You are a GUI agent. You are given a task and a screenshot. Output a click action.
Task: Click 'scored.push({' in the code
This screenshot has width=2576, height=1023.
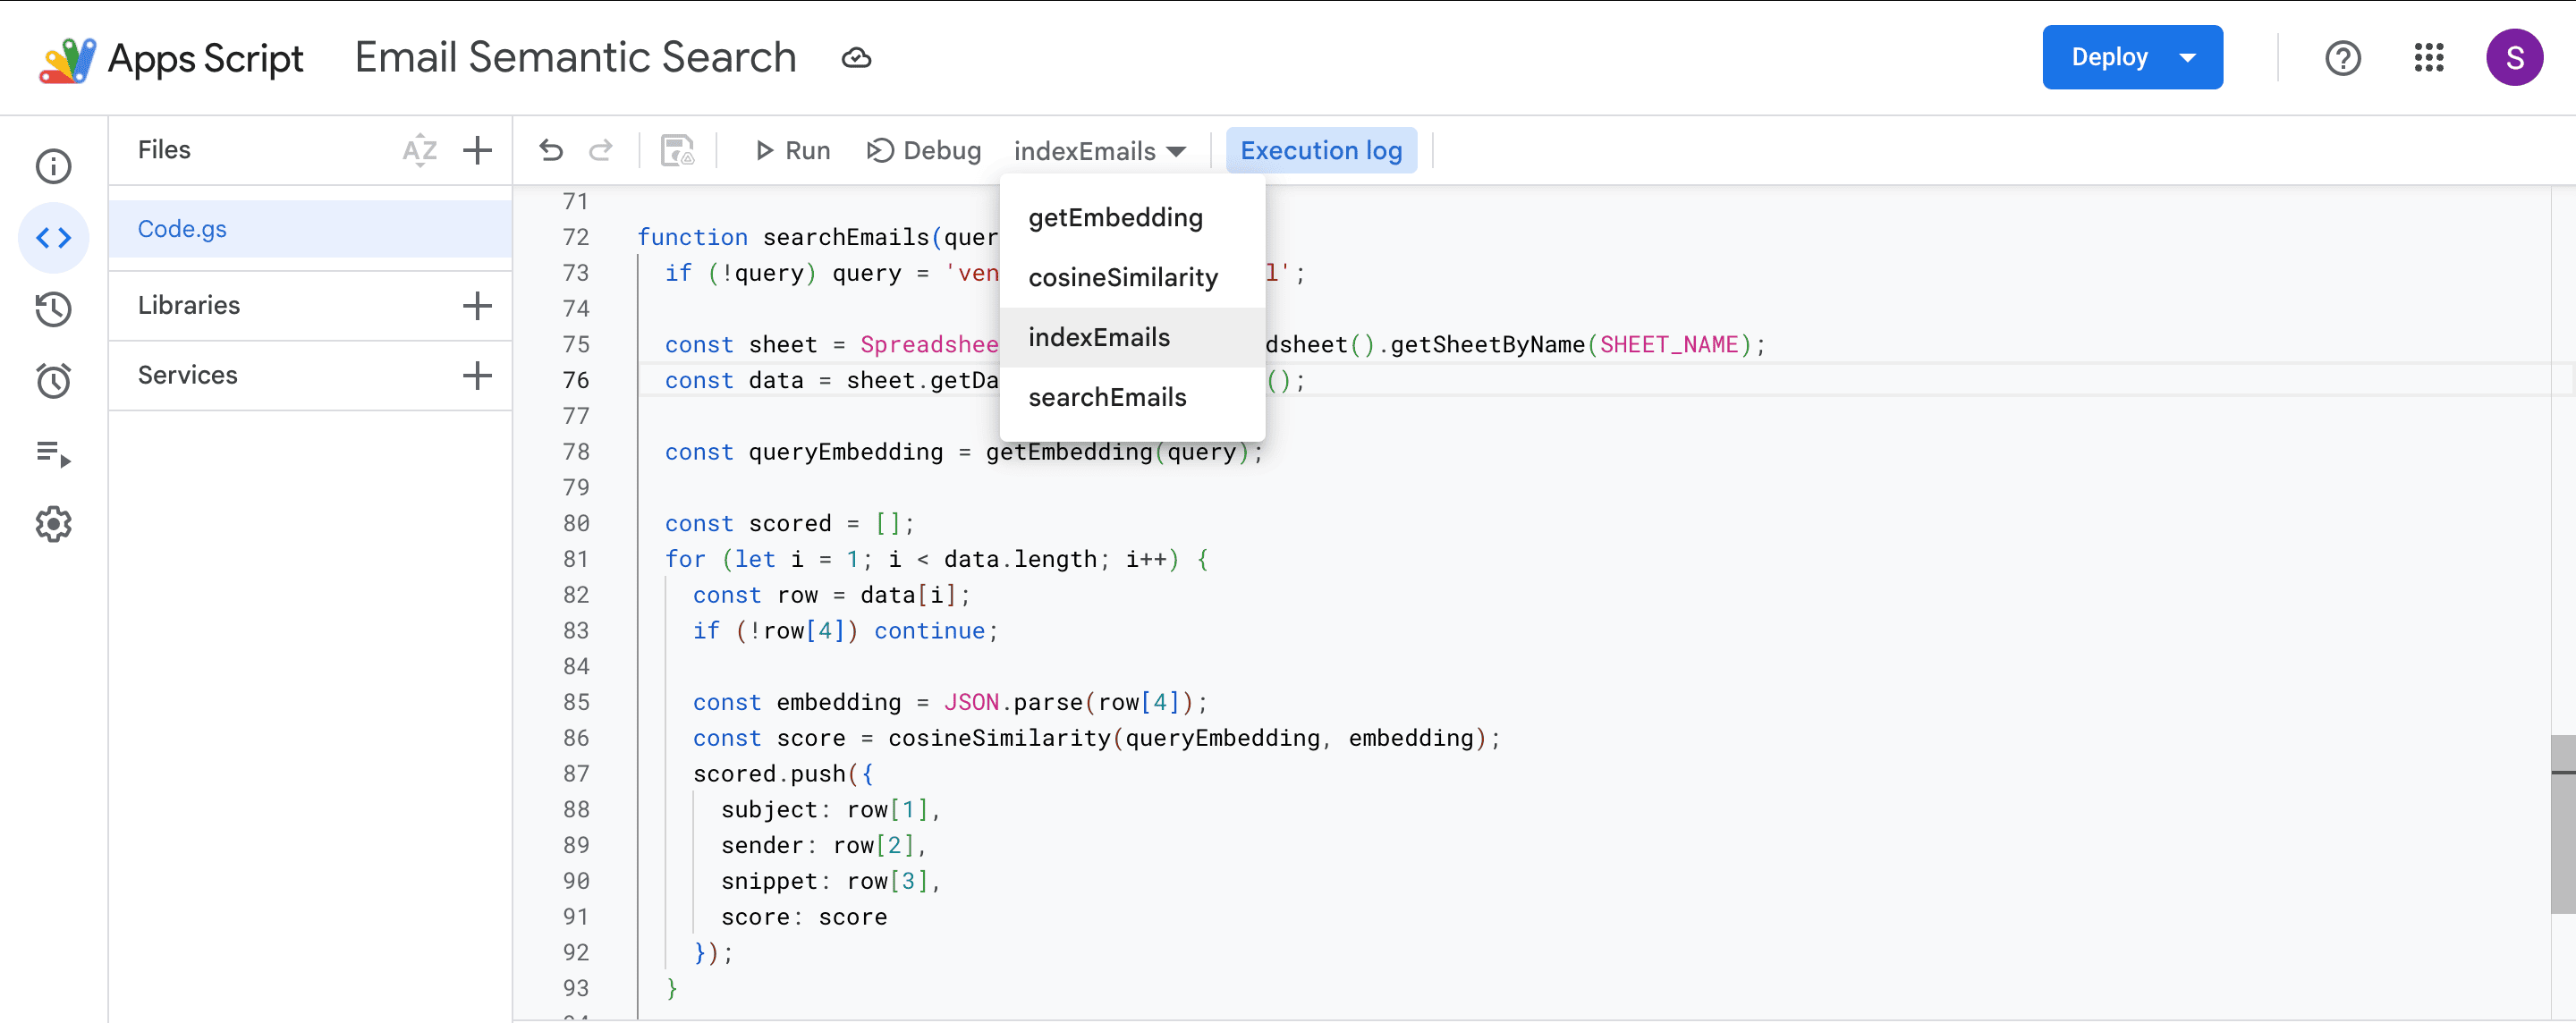coord(783,774)
